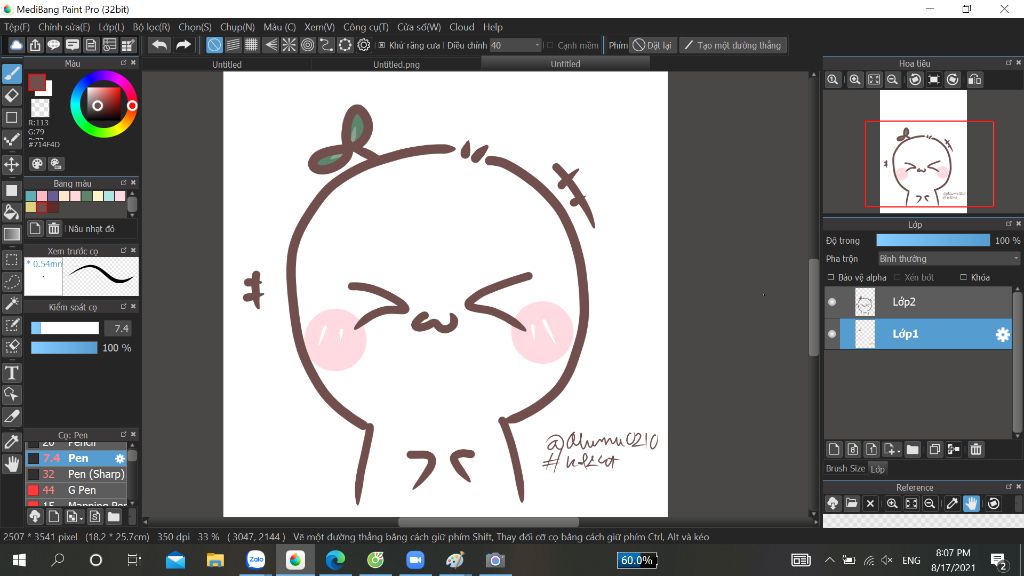Open Bộ lọc(R) menu
This screenshot has height=576, width=1024.
(152, 27)
